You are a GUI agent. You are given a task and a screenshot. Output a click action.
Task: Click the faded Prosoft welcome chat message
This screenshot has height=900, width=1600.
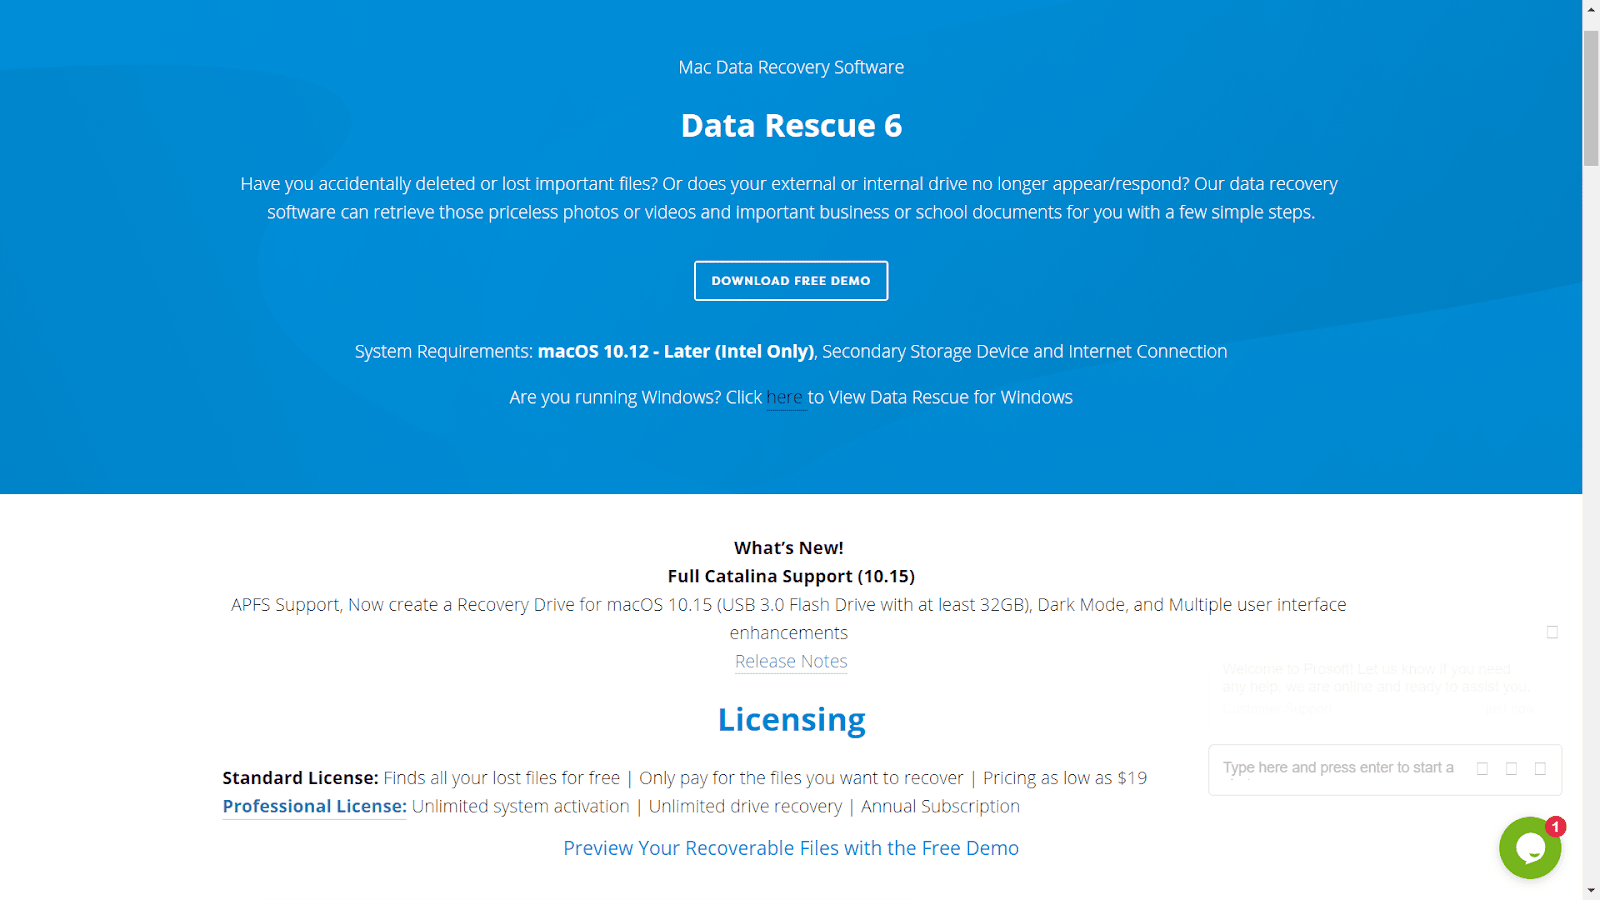[x=1376, y=678]
